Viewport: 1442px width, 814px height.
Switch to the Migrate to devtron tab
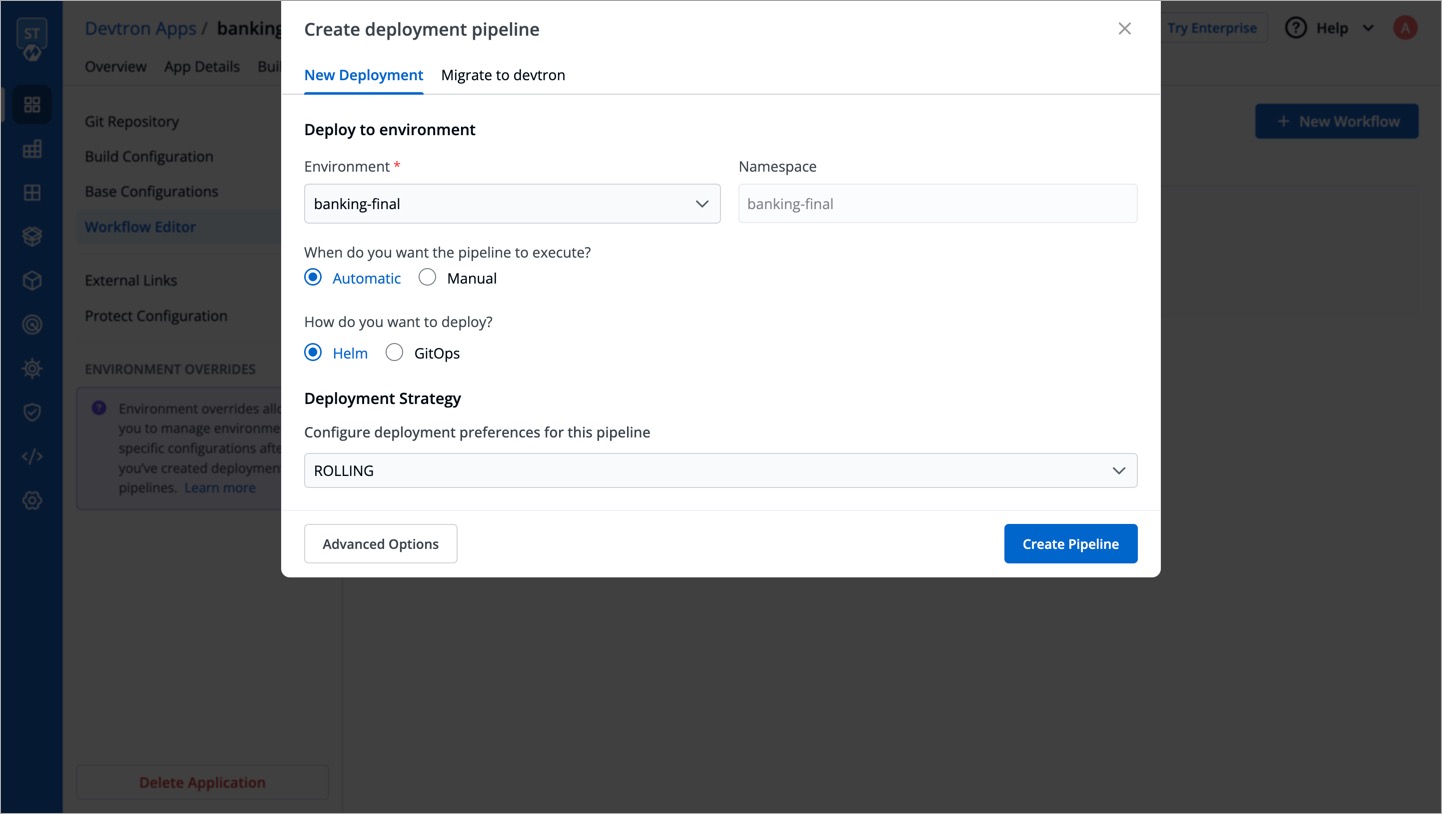tap(503, 74)
